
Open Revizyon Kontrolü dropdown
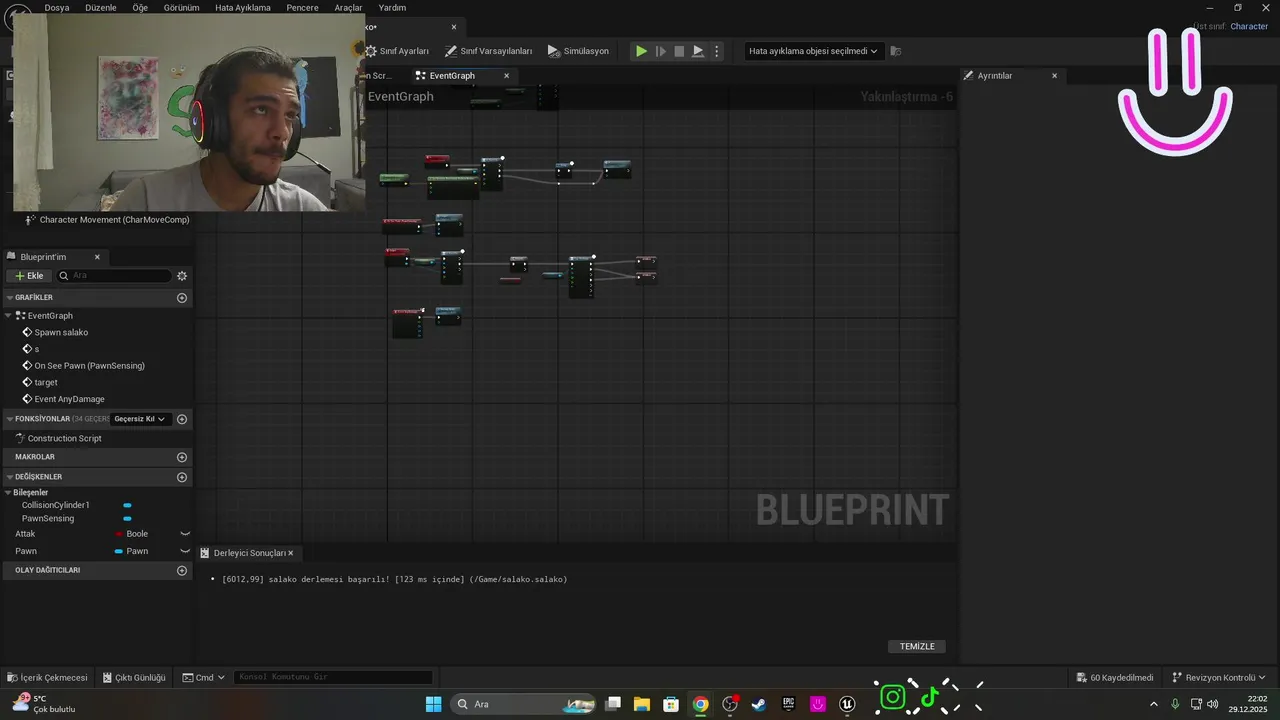point(1219,678)
